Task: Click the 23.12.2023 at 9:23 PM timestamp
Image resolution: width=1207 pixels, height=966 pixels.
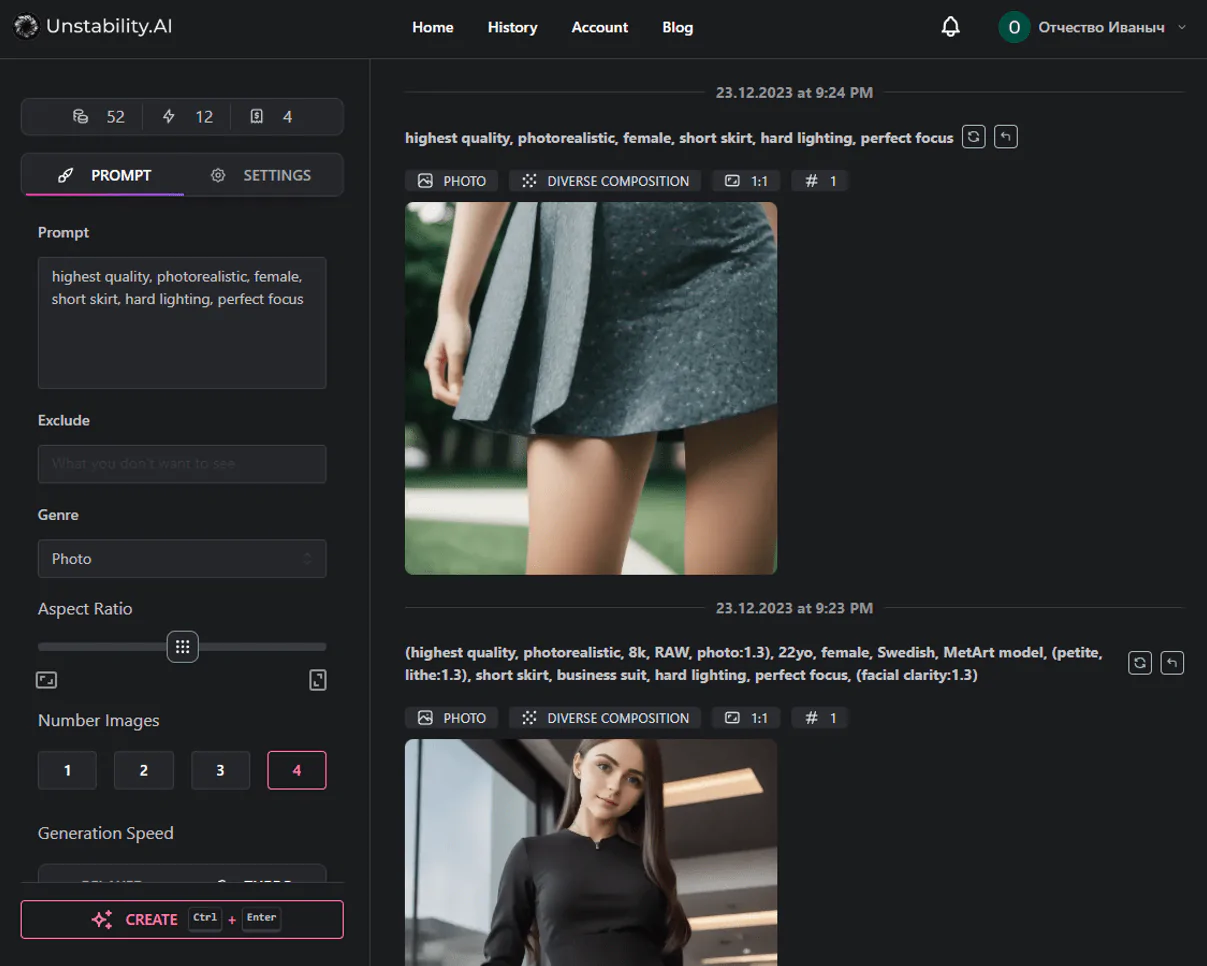Action: (x=794, y=608)
